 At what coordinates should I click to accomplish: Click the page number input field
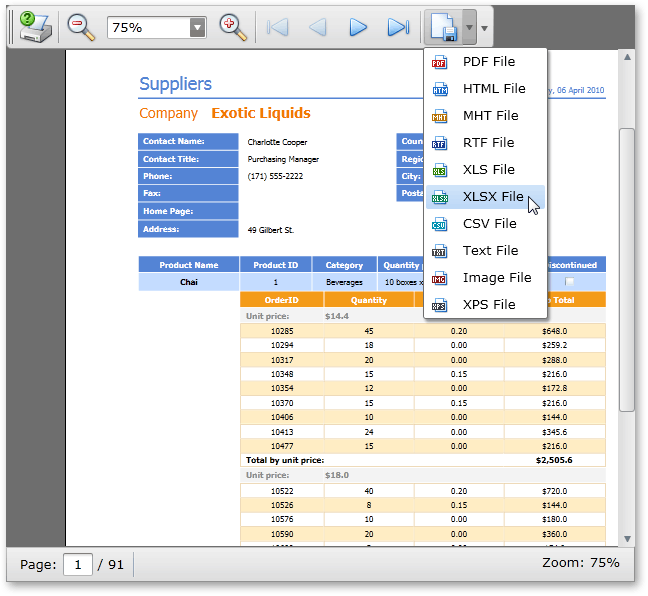(77, 565)
